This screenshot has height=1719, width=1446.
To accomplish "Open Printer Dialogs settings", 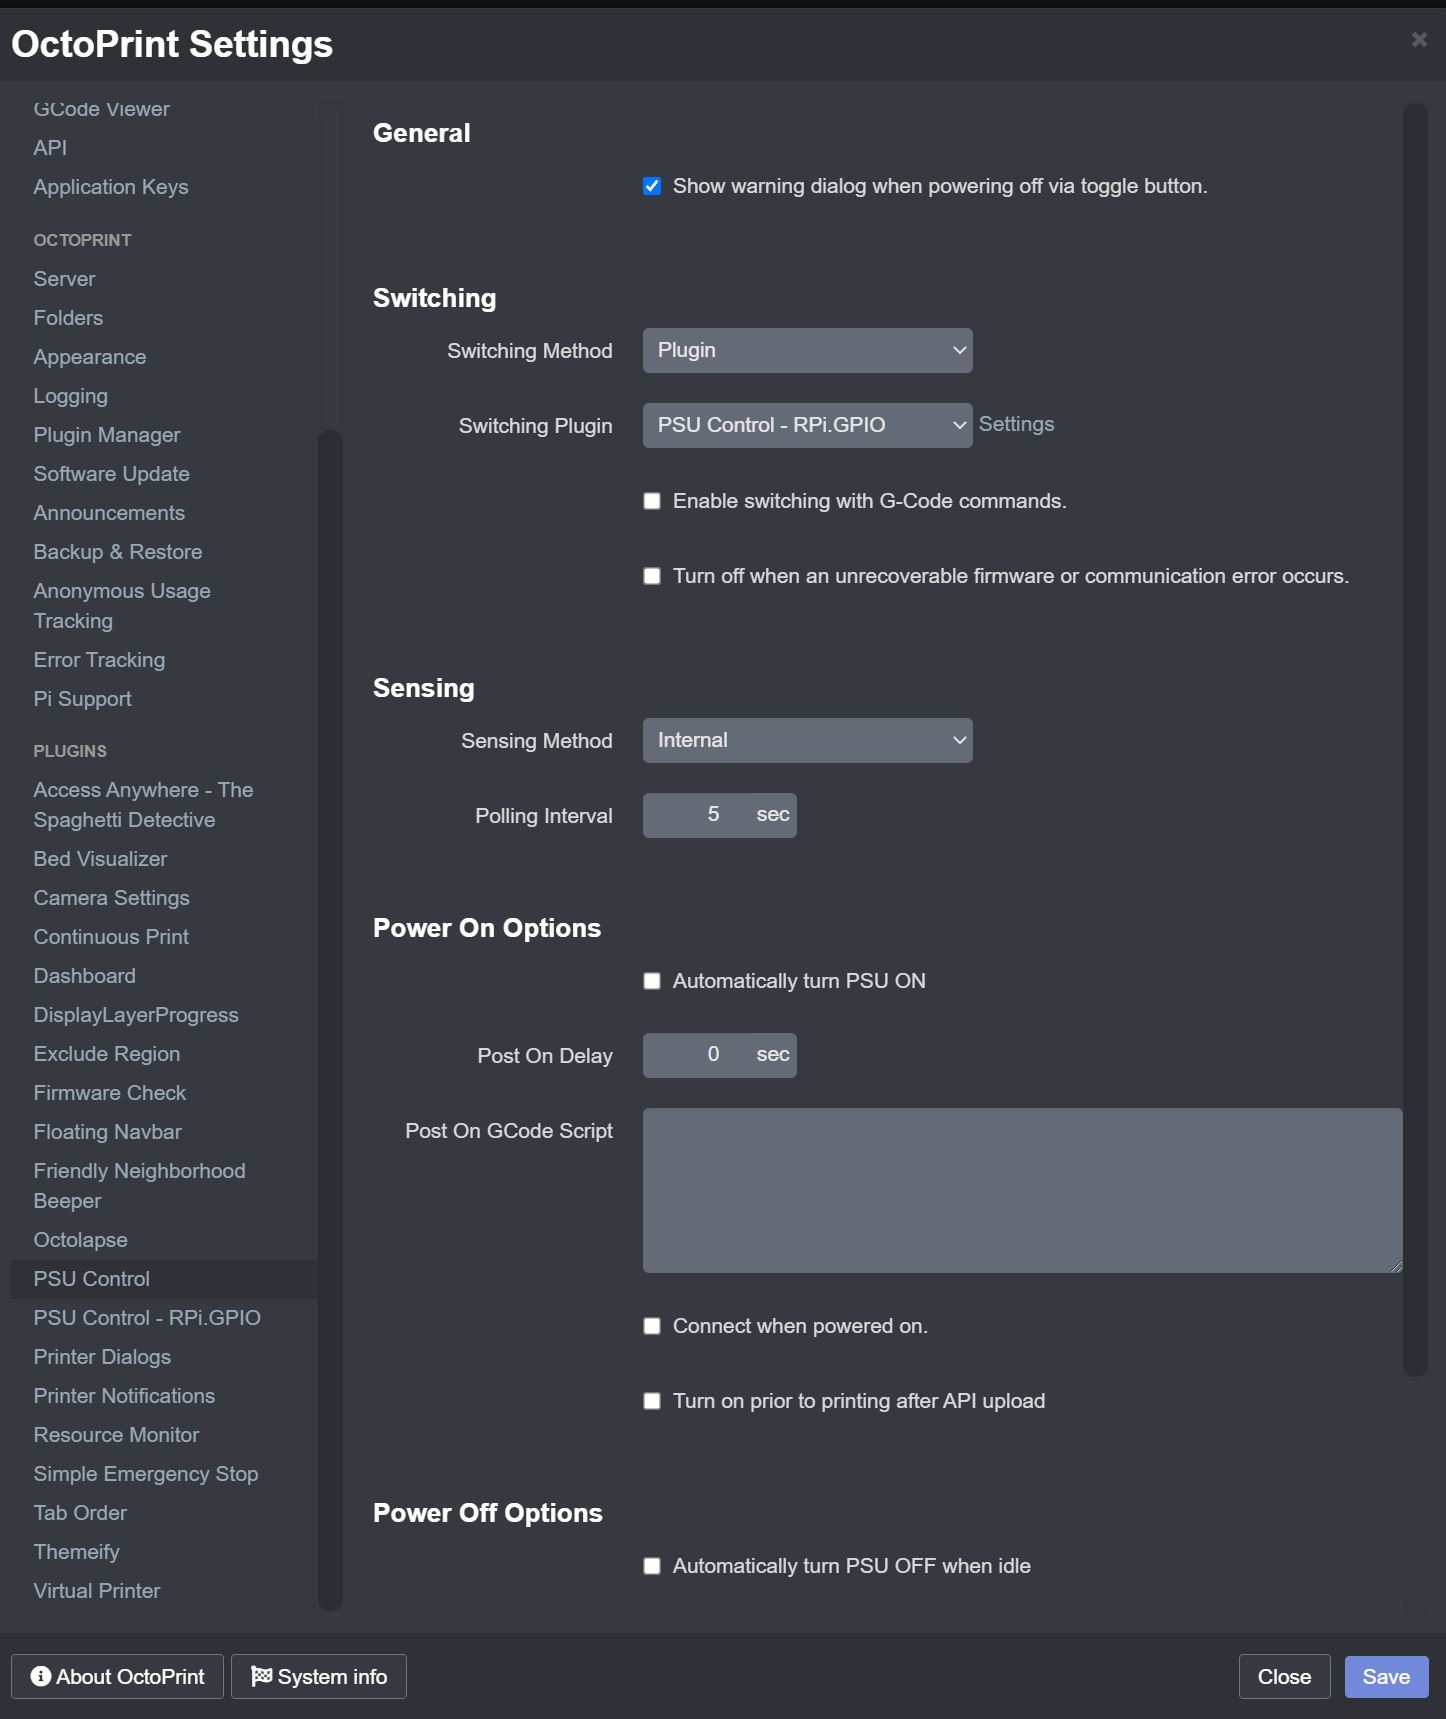I will pyautogui.click(x=102, y=1357).
